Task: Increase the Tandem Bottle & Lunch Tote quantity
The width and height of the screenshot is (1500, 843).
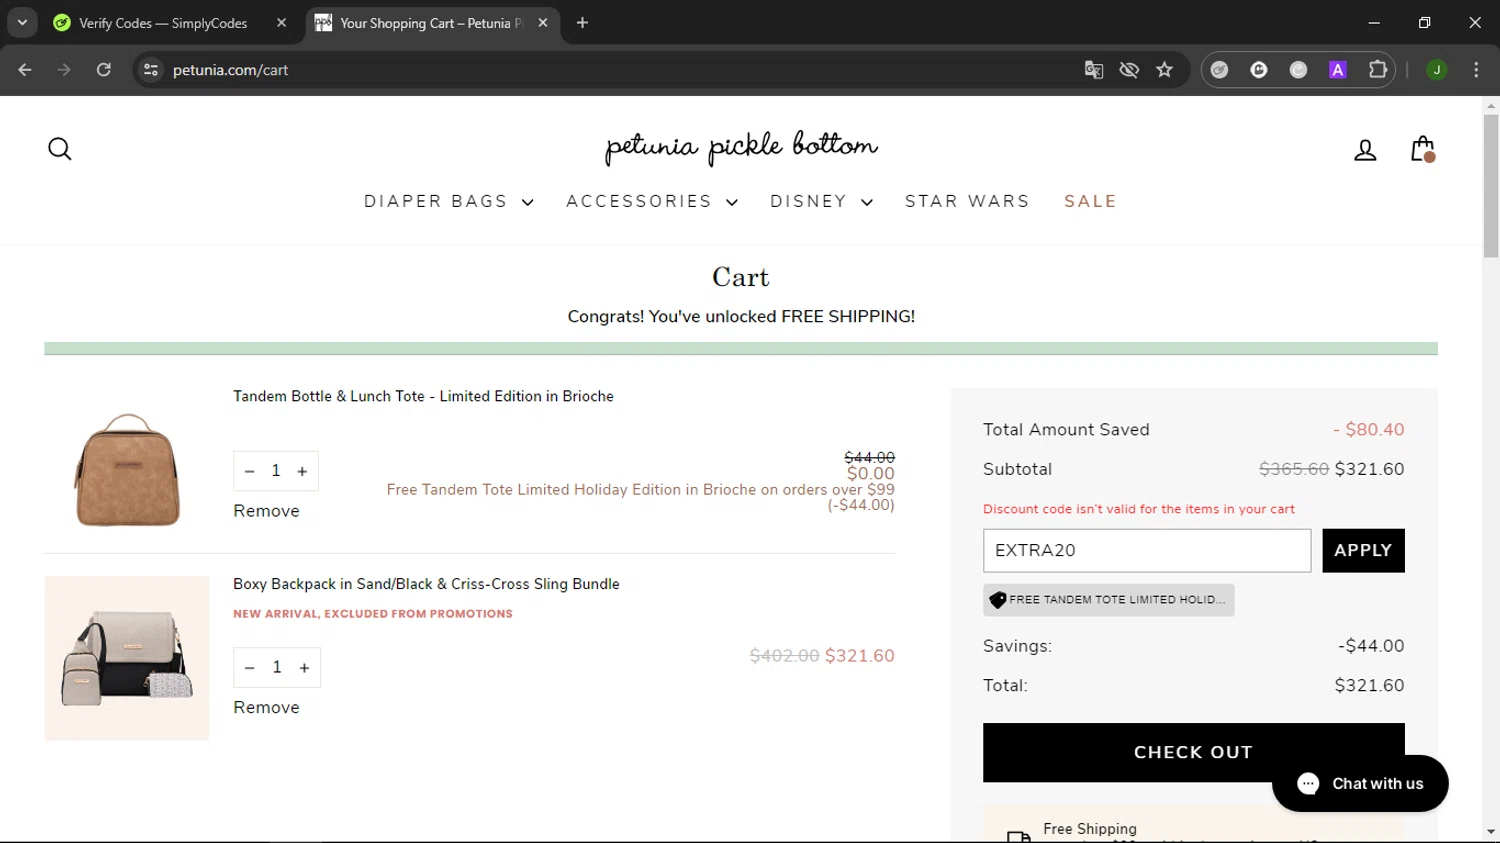Action: 302,471
